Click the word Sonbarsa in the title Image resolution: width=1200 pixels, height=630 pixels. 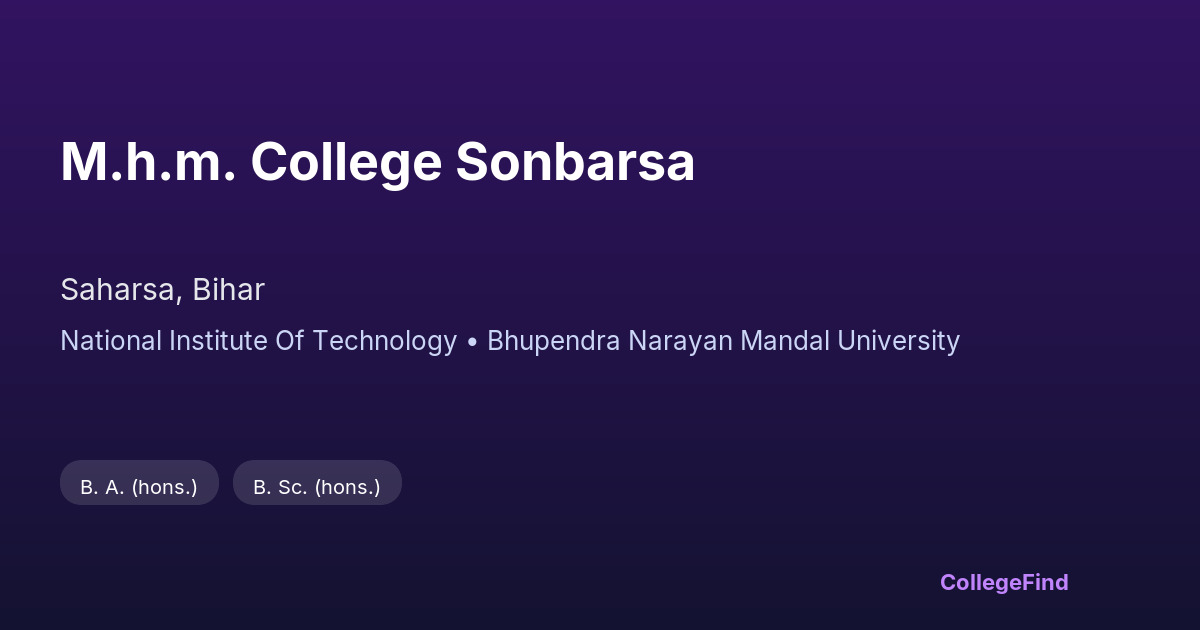(575, 163)
